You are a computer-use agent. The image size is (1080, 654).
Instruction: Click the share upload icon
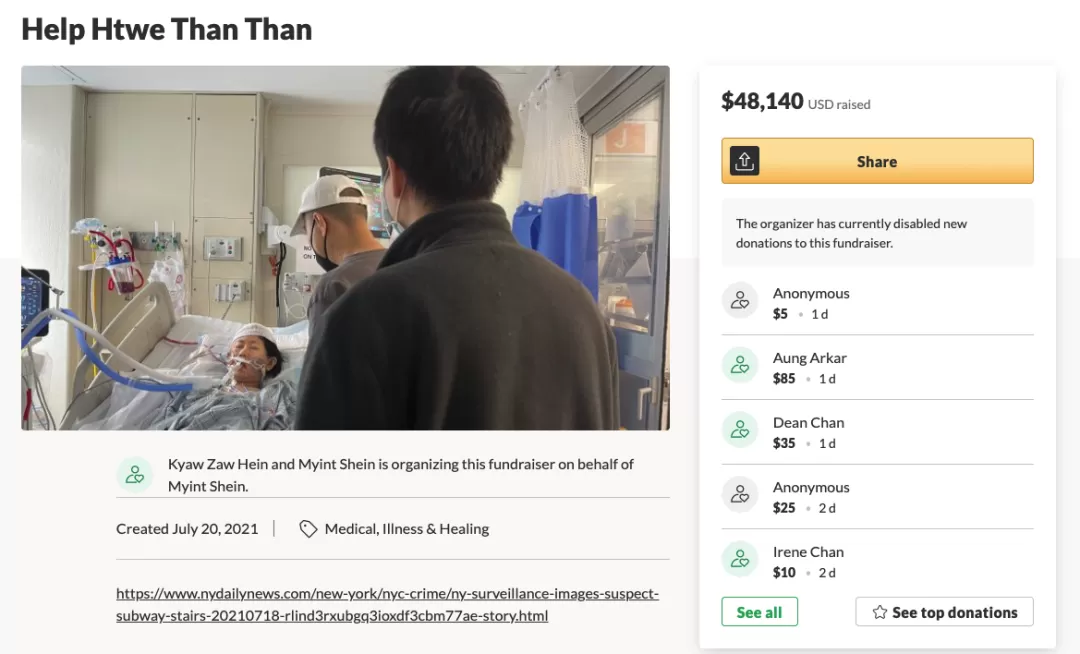pos(744,161)
